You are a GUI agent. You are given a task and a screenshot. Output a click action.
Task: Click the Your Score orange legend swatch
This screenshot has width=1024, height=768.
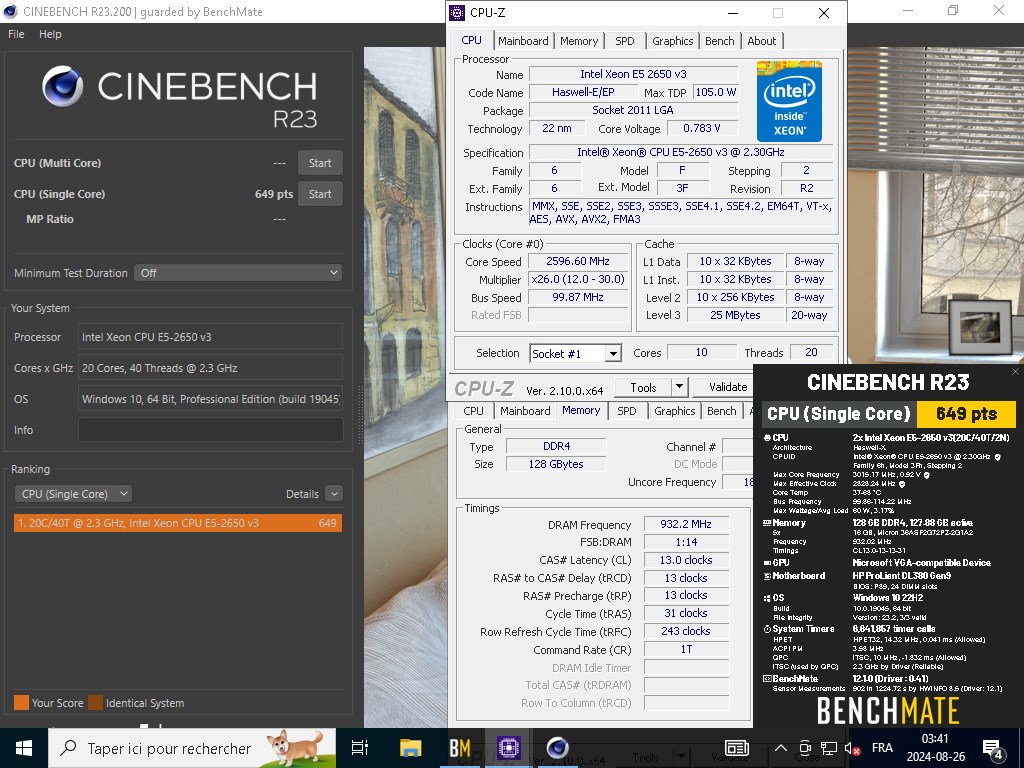pos(22,703)
